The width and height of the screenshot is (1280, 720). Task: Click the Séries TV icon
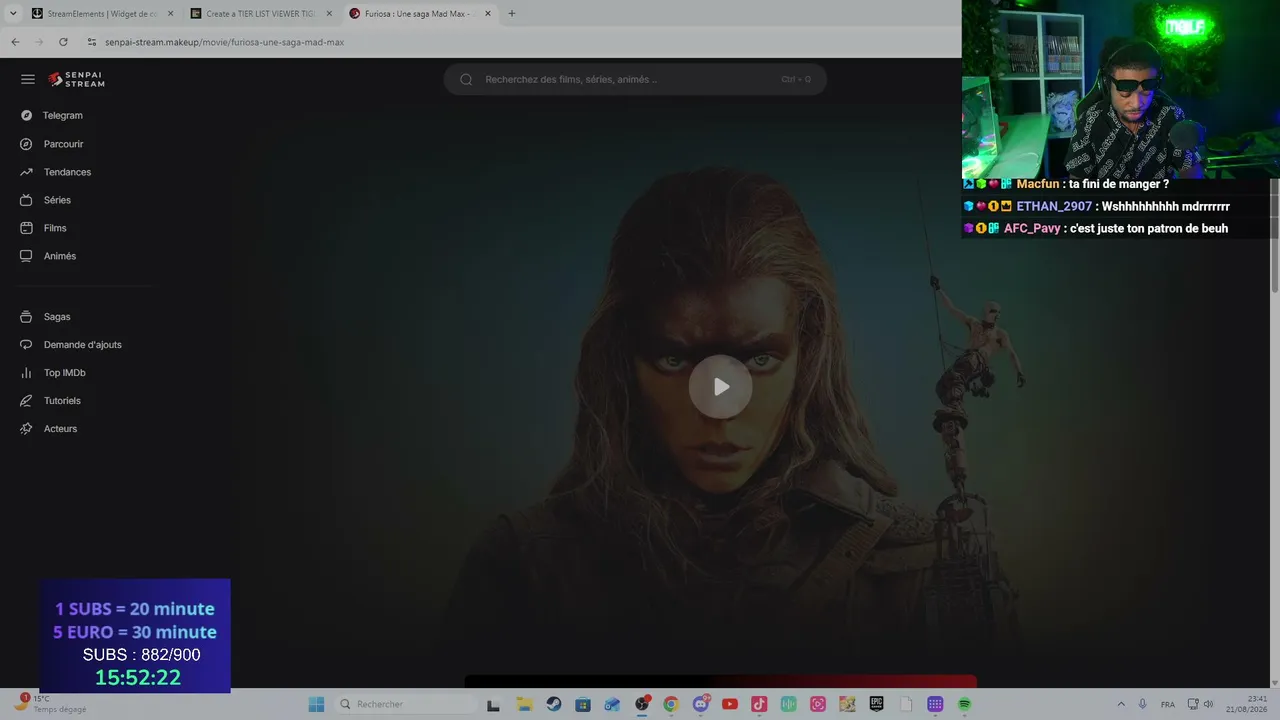coord(26,200)
